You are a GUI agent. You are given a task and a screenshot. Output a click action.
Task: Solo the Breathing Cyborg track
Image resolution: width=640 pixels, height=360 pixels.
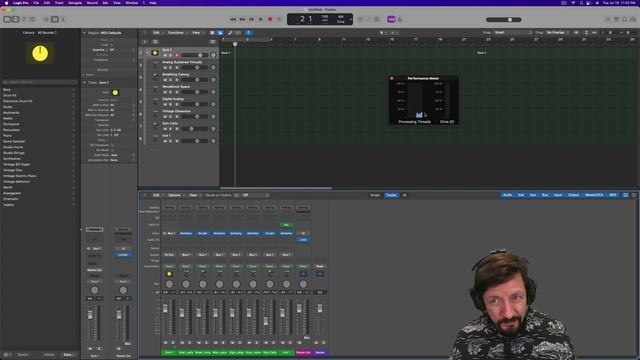[x=171, y=80]
